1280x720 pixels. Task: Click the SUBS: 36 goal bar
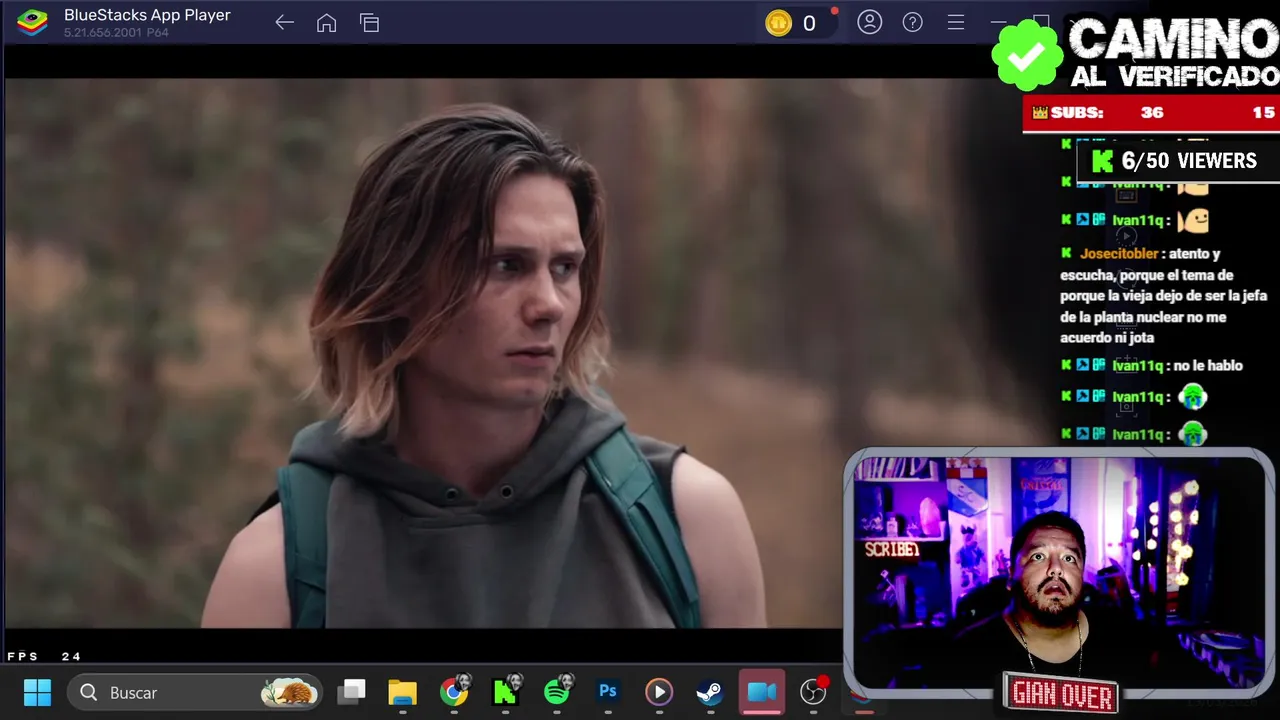point(1151,113)
